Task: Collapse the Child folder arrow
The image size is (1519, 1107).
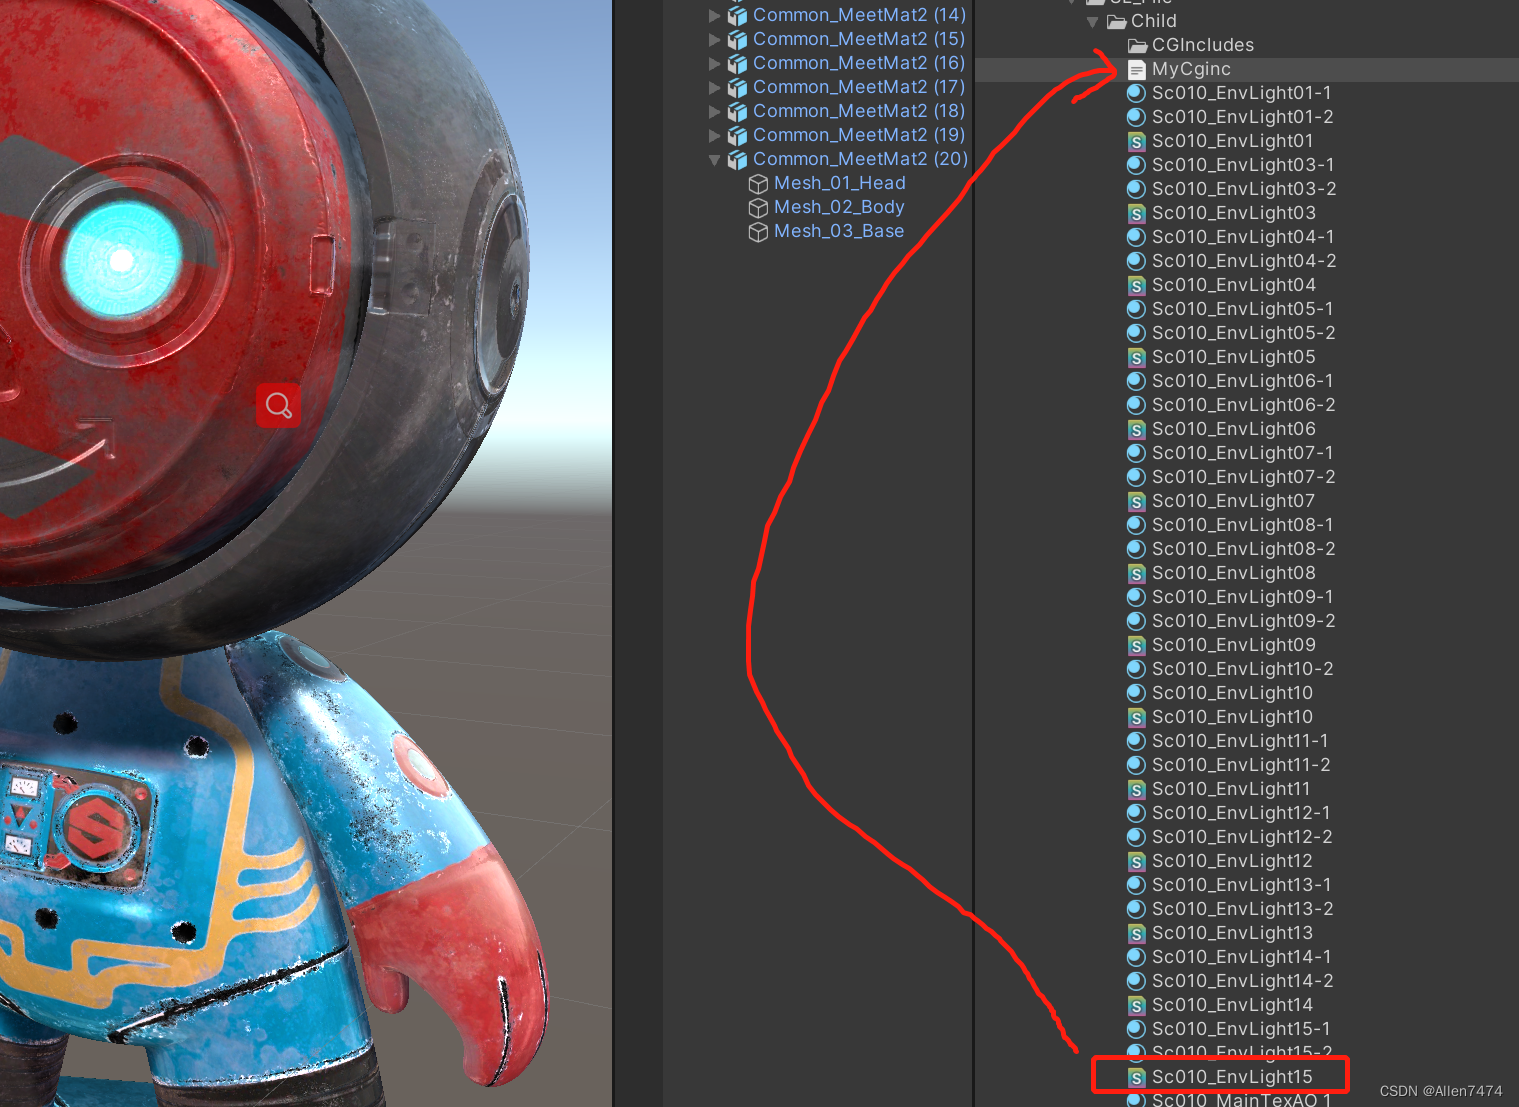Action: tap(1092, 21)
